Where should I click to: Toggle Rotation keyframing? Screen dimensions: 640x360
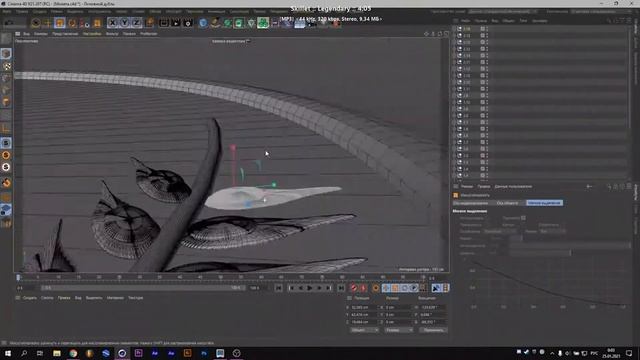(404, 288)
